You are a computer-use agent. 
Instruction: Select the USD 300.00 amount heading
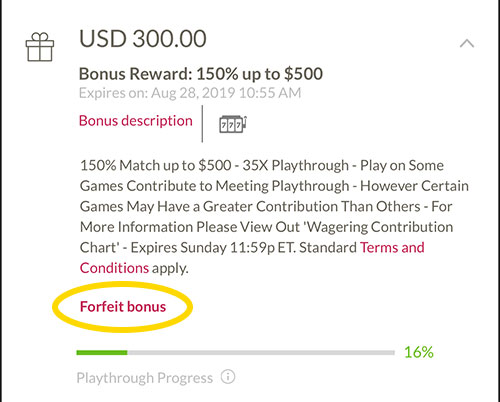pos(143,39)
